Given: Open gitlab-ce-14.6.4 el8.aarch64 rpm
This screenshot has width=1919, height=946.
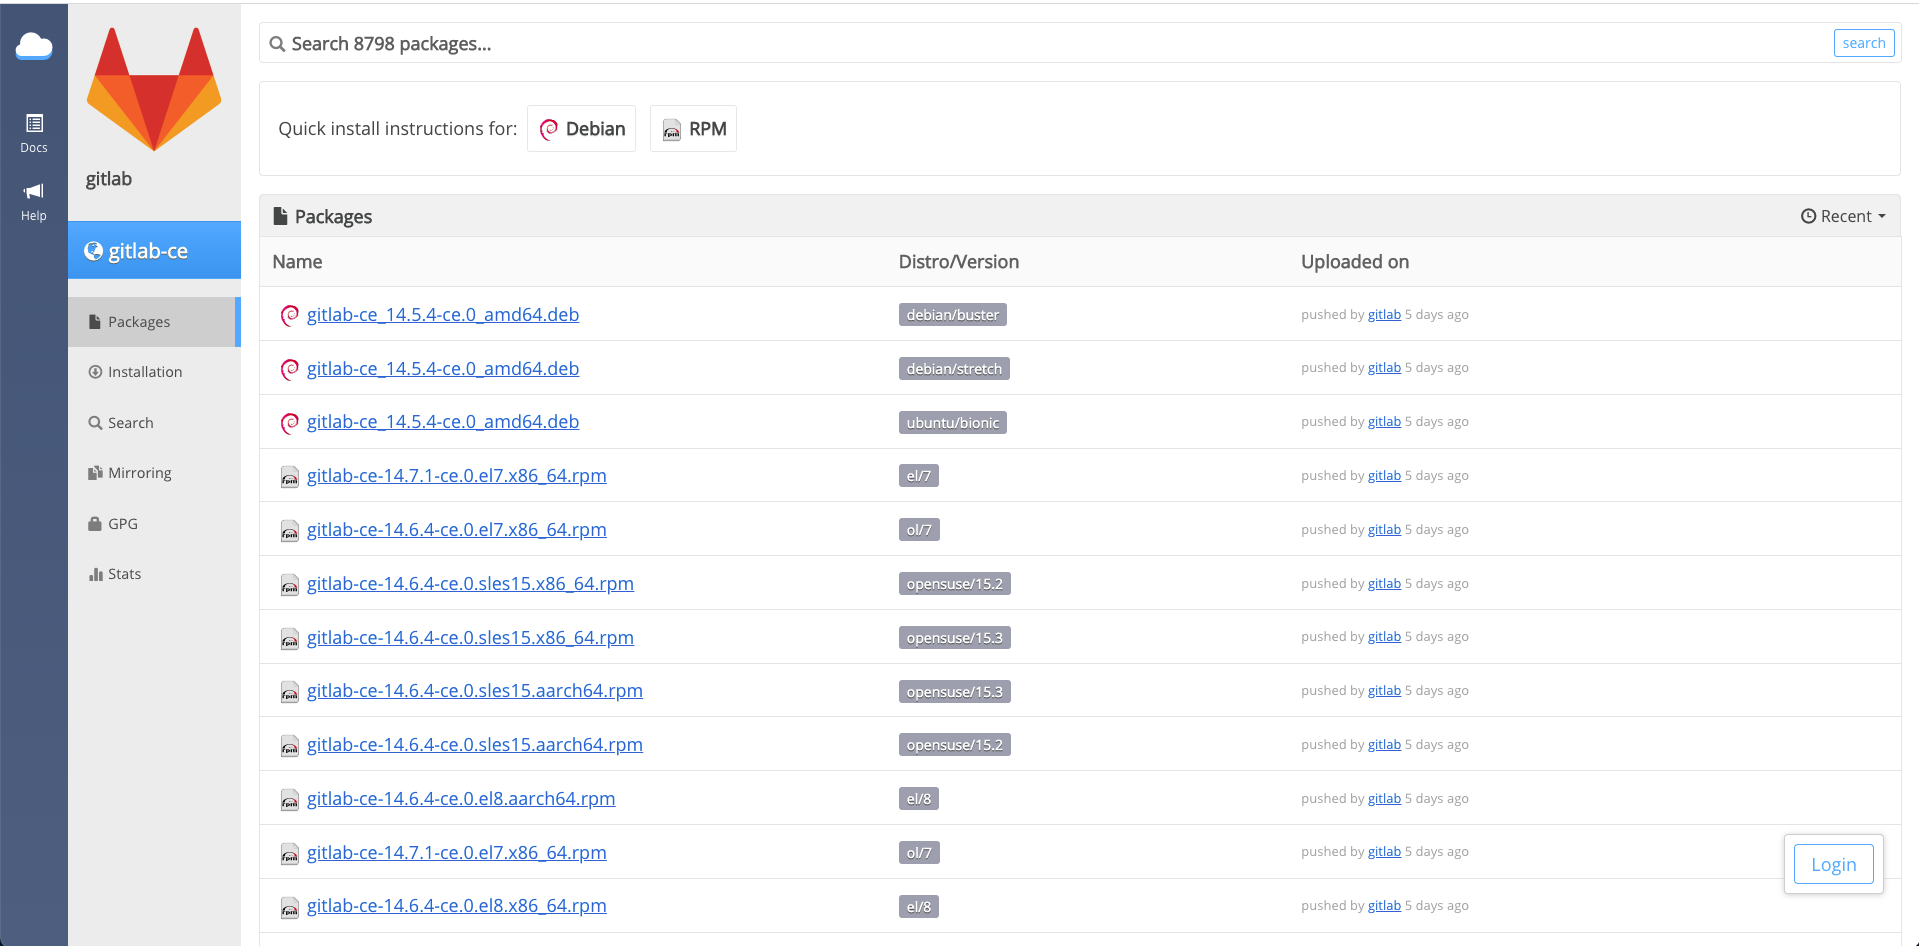Looking at the screenshot, I should pyautogui.click(x=461, y=799).
